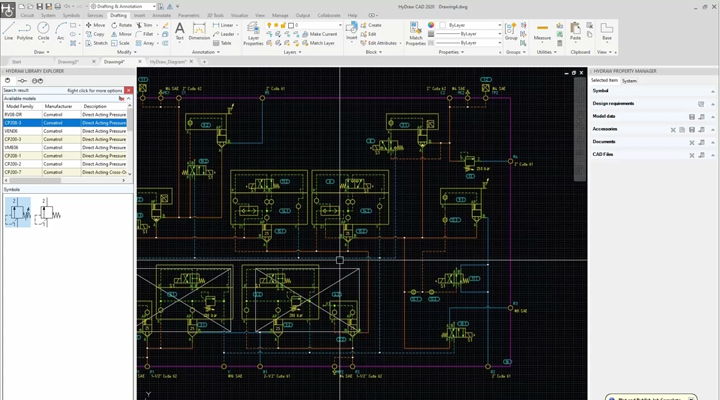The height and width of the screenshot is (400, 720).
Task: Click the HyDraw application logo button
Action: point(8,10)
